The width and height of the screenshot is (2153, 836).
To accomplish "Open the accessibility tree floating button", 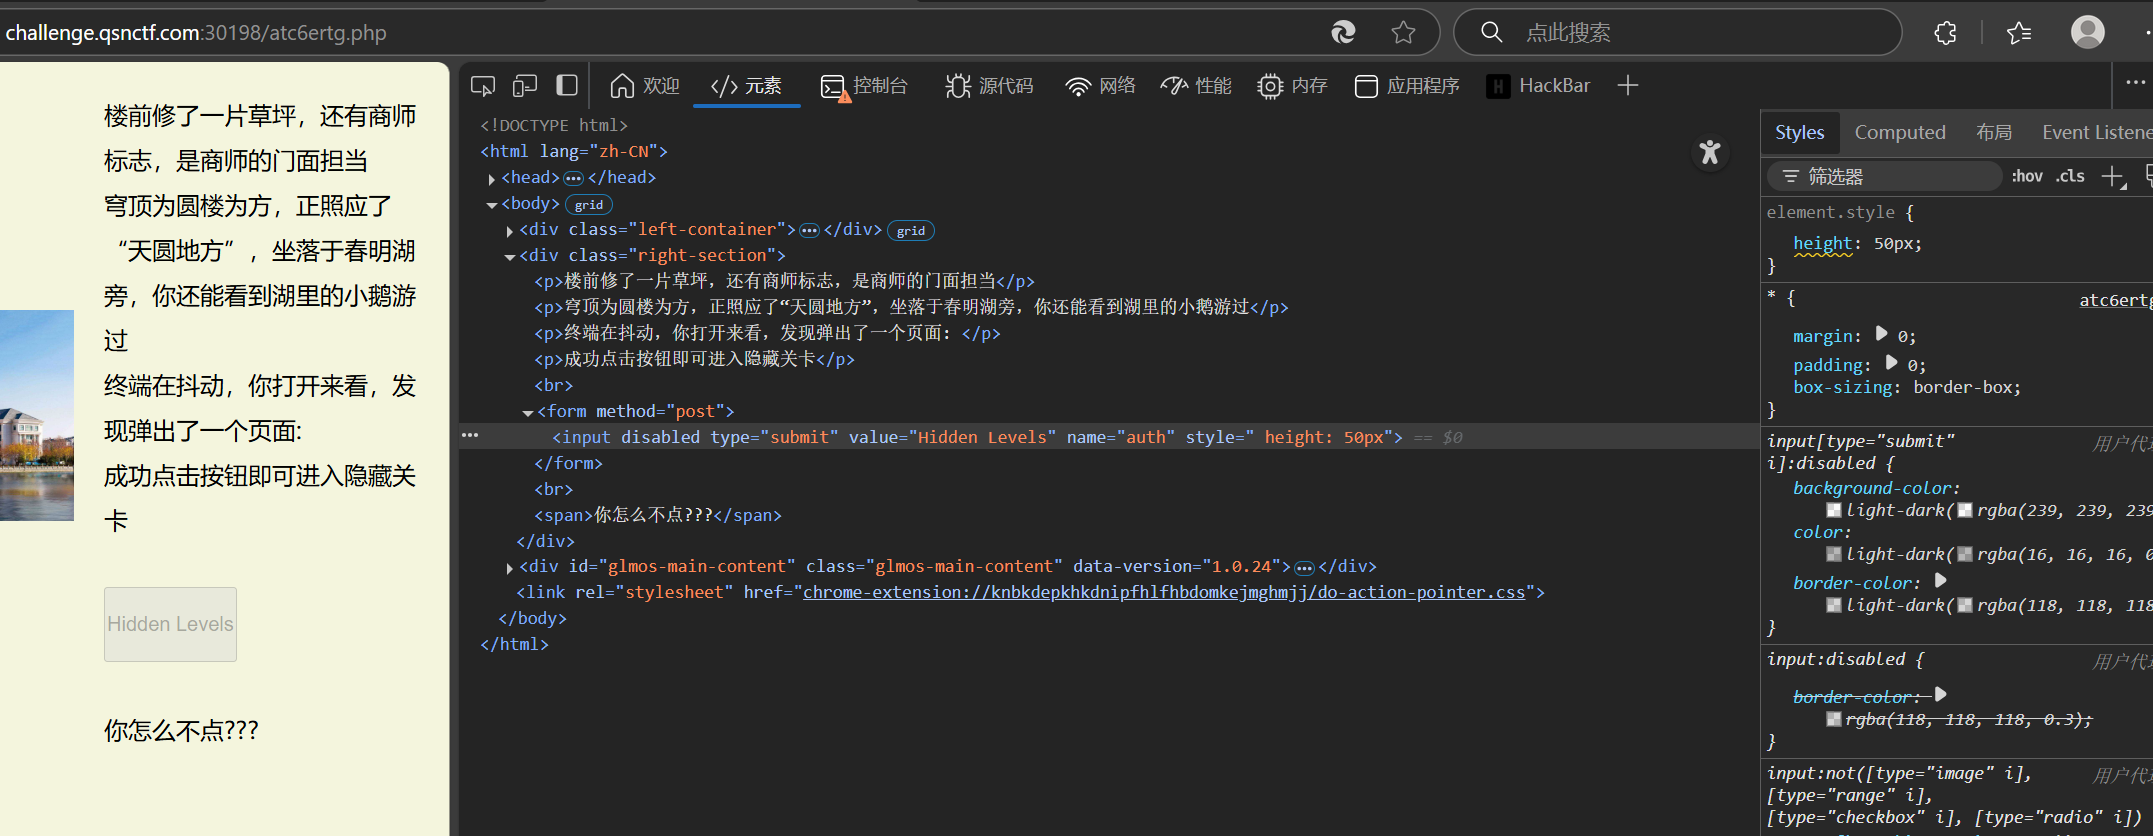I will tap(1710, 152).
